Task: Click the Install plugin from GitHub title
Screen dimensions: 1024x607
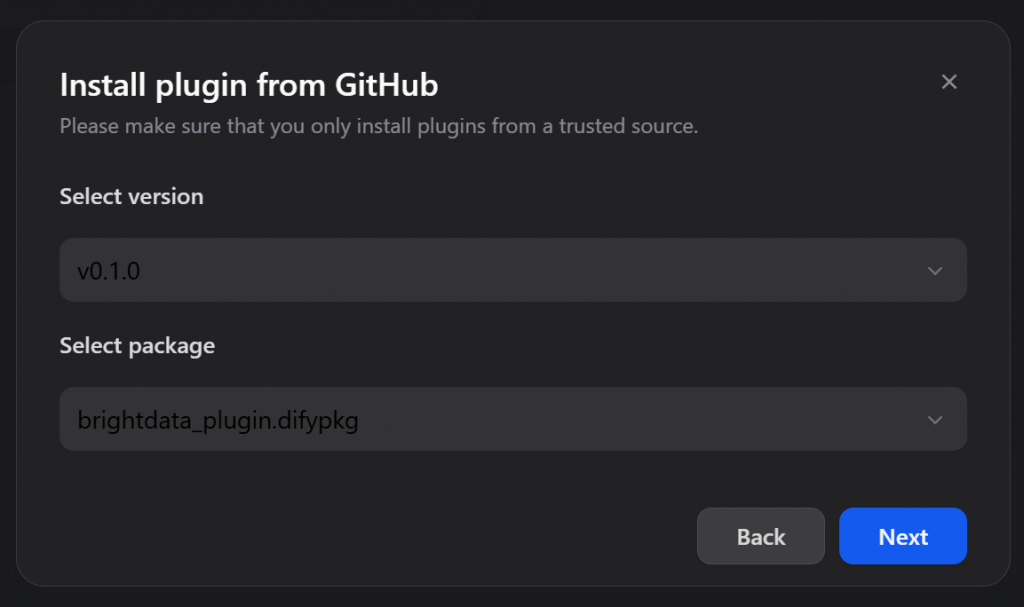Action: [x=248, y=84]
